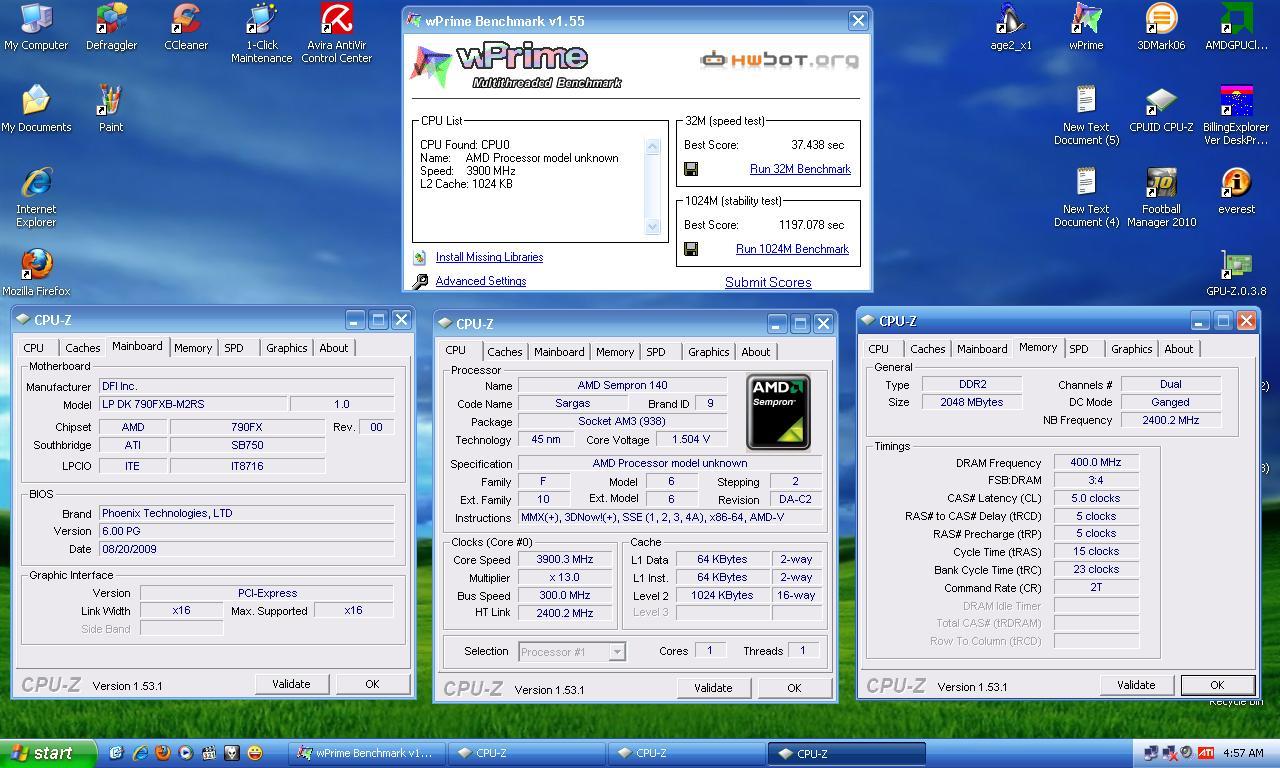Open the everest desktop shortcut
Viewport: 1280px width, 768px height.
click(1236, 191)
